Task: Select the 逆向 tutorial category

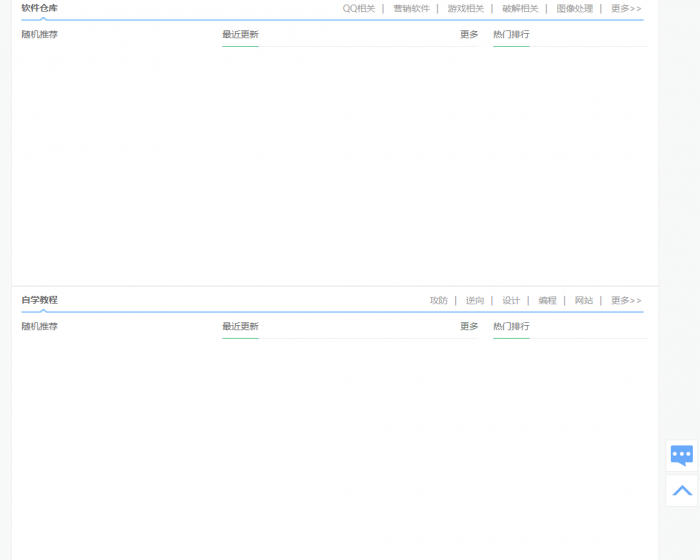Action: [475, 301]
